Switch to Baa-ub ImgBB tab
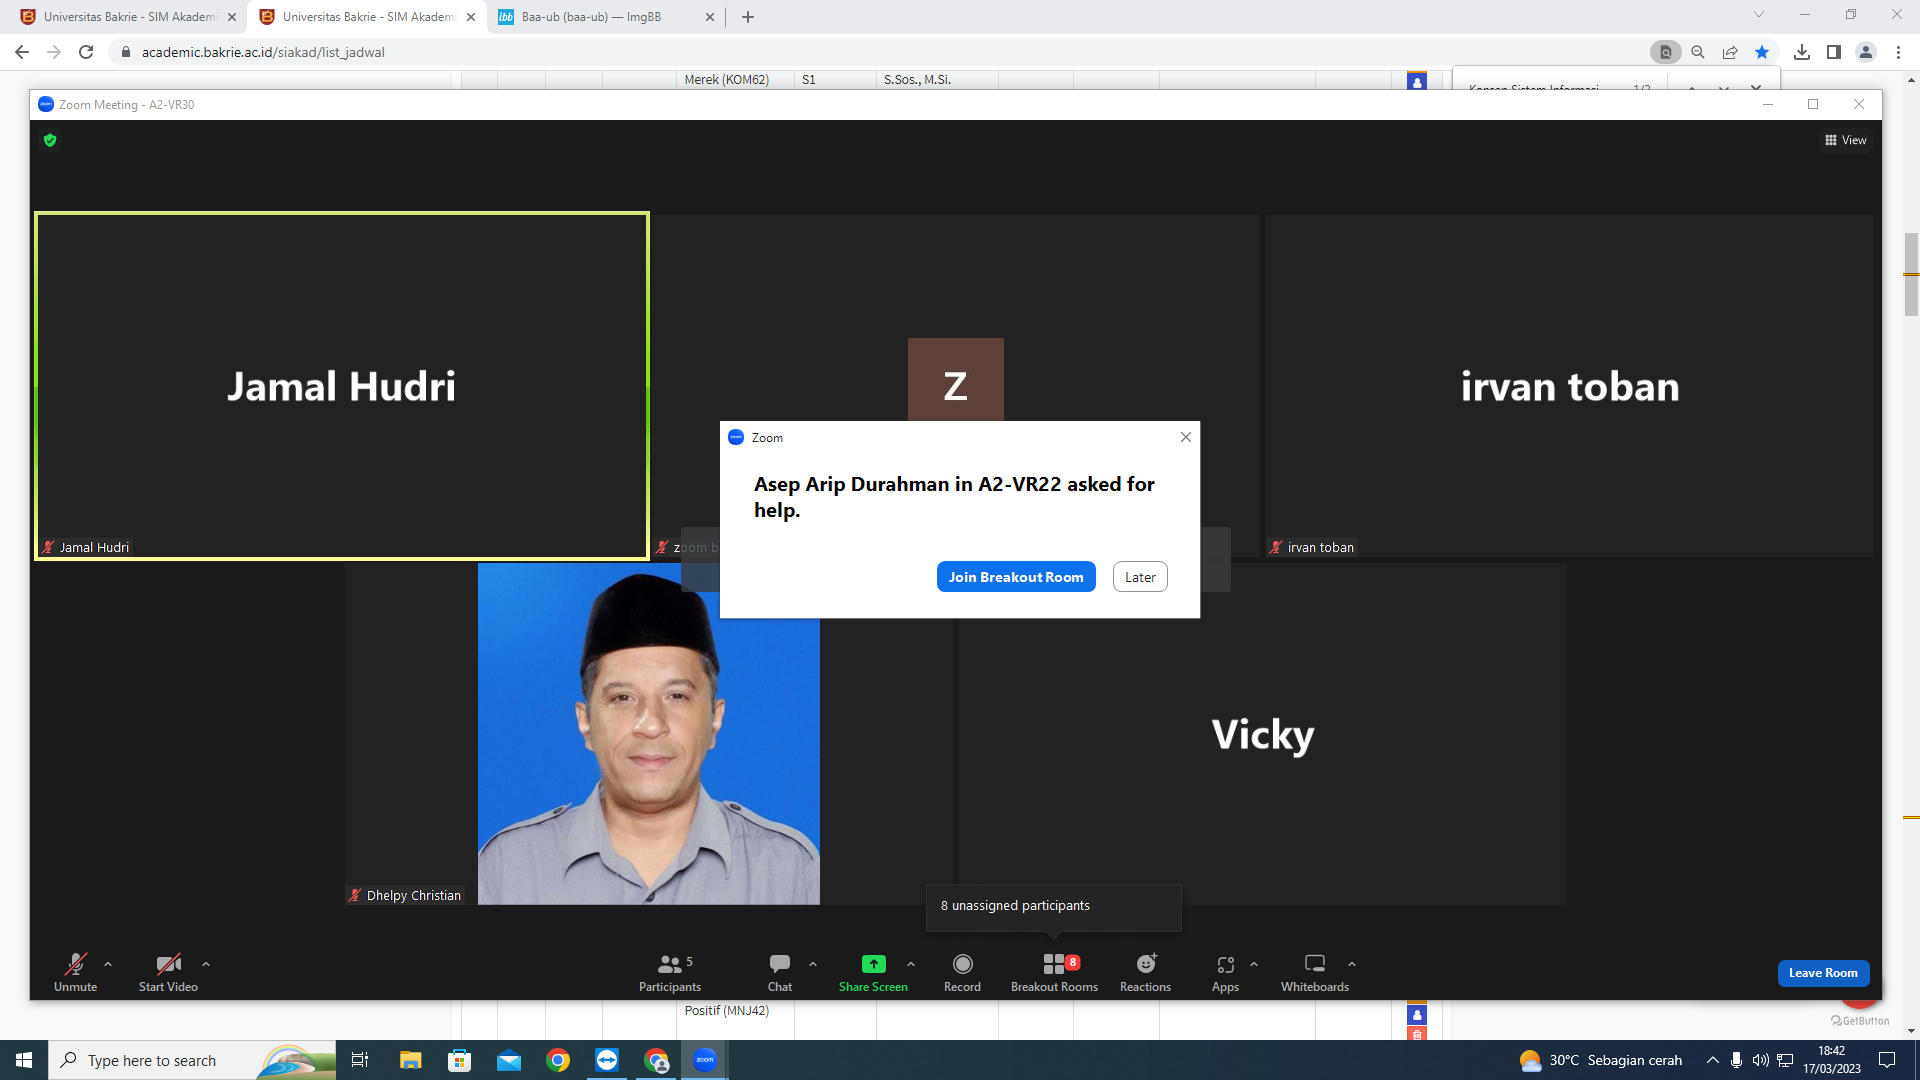Image resolution: width=1920 pixels, height=1080 pixels. pos(605,17)
